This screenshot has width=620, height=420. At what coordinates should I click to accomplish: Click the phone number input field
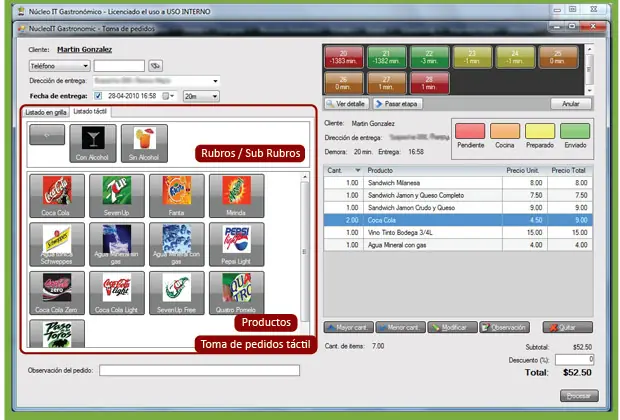[x=119, y=66]
